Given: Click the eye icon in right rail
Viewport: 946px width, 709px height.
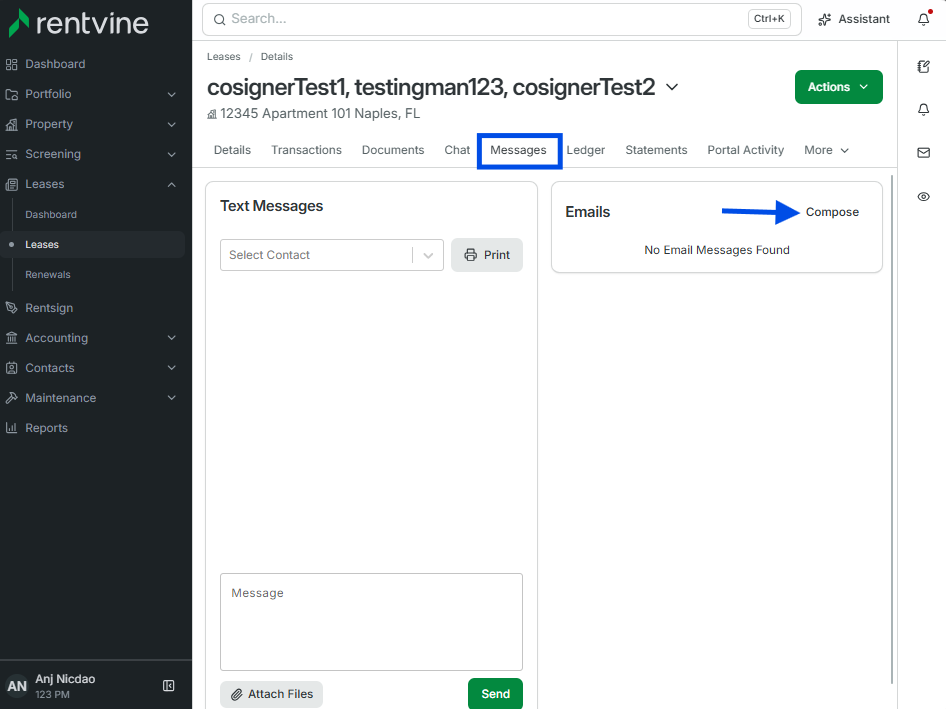Looking at the screenshot, I should click(x=924, y=197).
